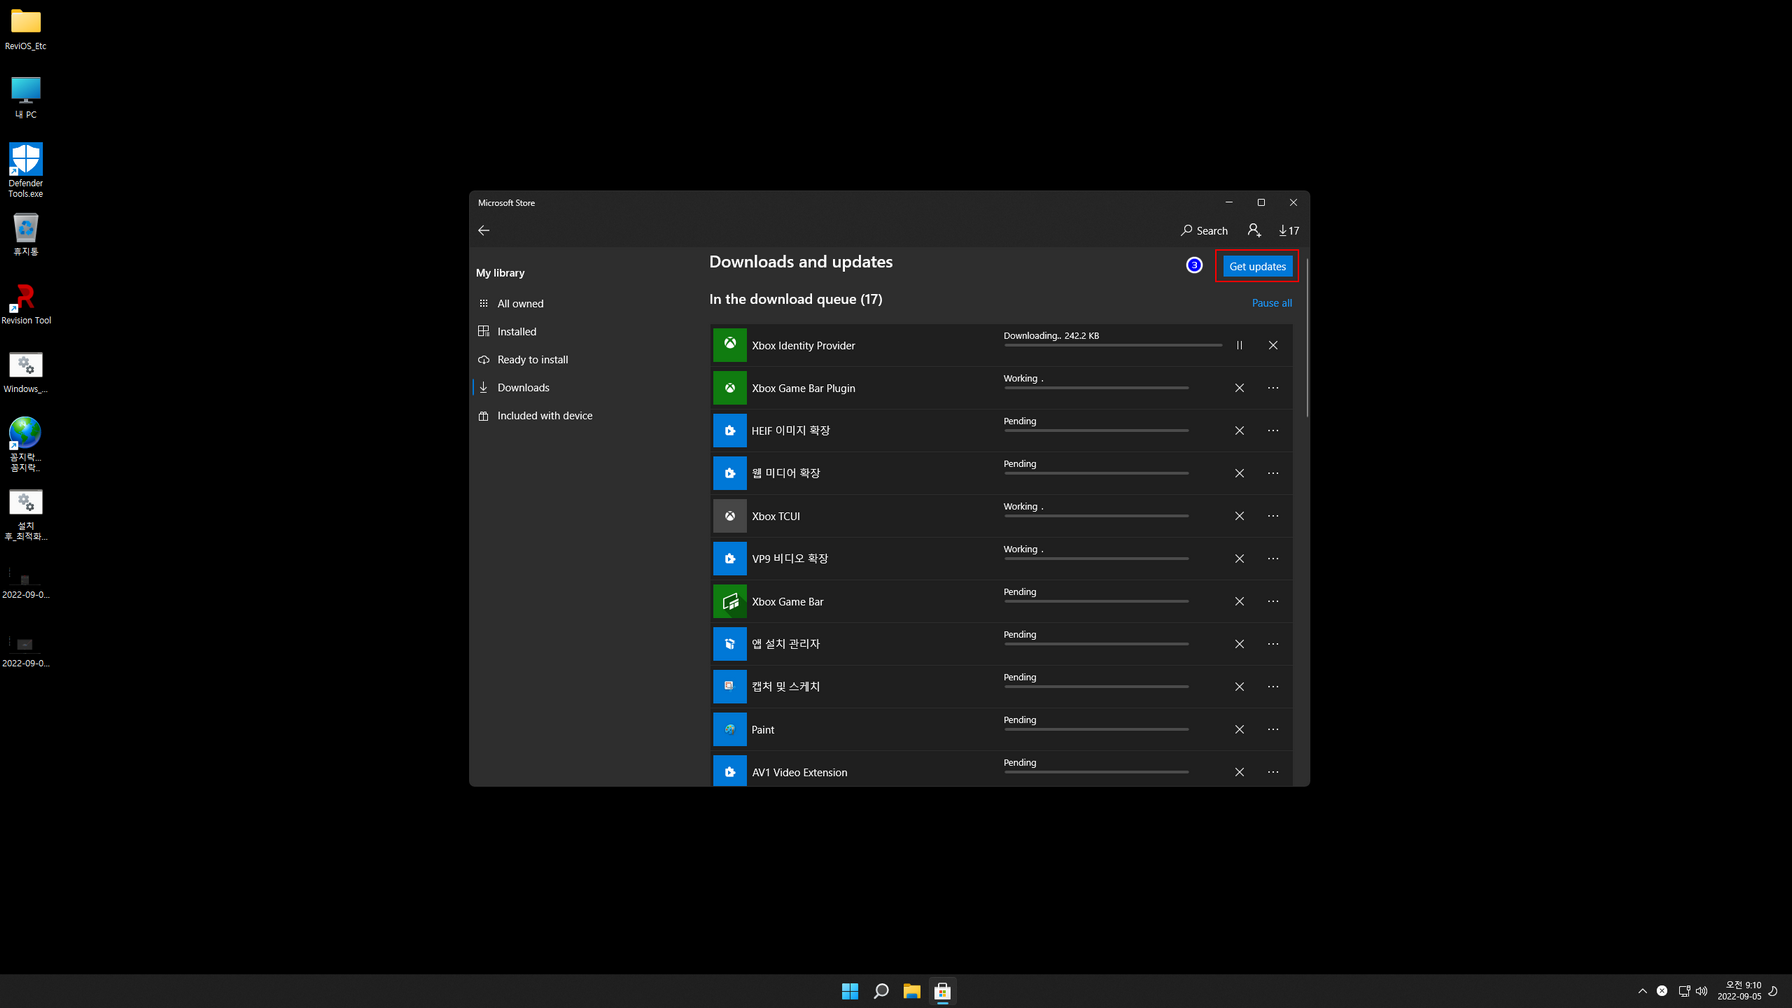Select the 설치 후_최적화 desktop icon
Screen dimensions: 1792x1008
tap(26, 515)
